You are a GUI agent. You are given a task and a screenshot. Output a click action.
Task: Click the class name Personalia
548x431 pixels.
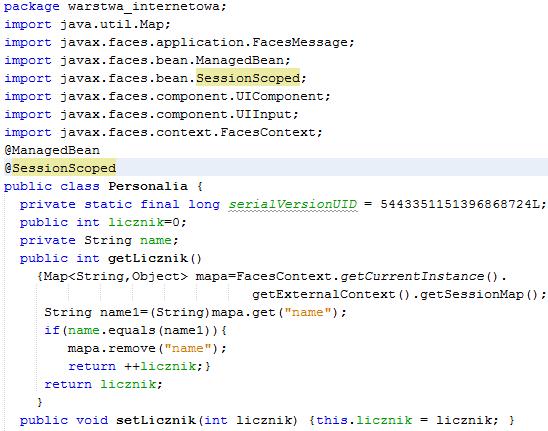148,186
